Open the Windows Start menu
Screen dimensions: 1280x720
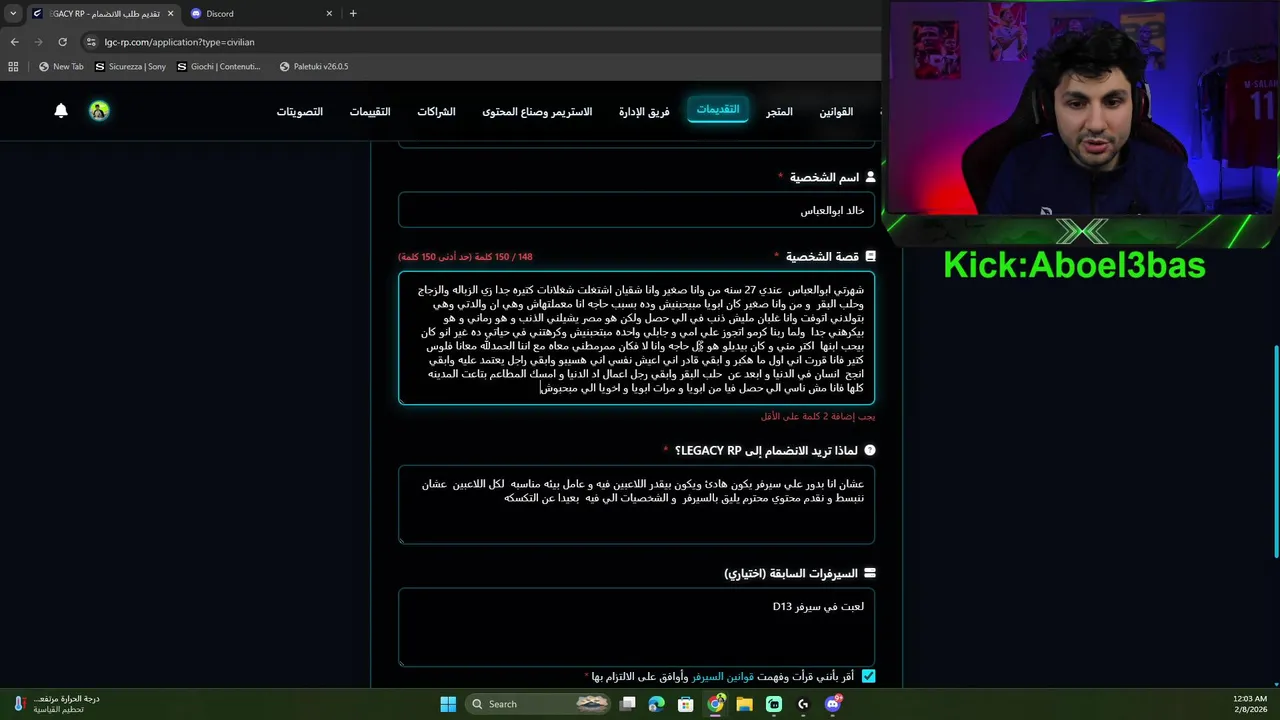[x=448, y=704]
